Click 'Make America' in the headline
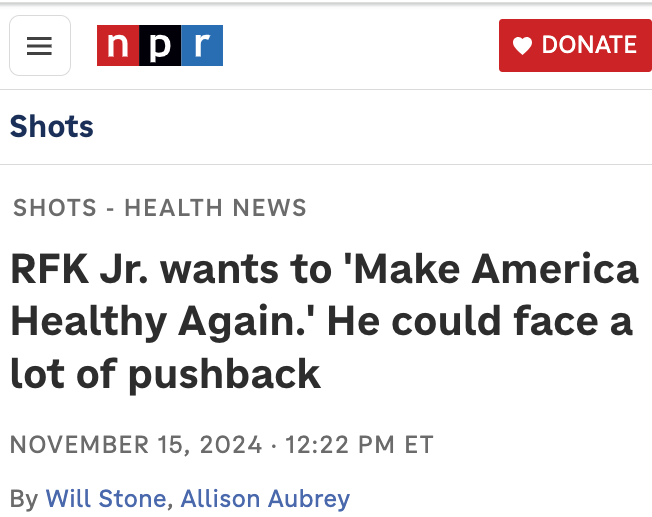 [491, 270]
